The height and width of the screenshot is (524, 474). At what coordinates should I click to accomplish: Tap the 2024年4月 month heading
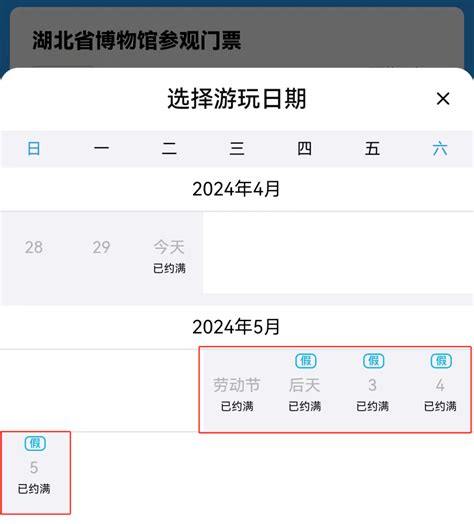[x=236, y=189]
